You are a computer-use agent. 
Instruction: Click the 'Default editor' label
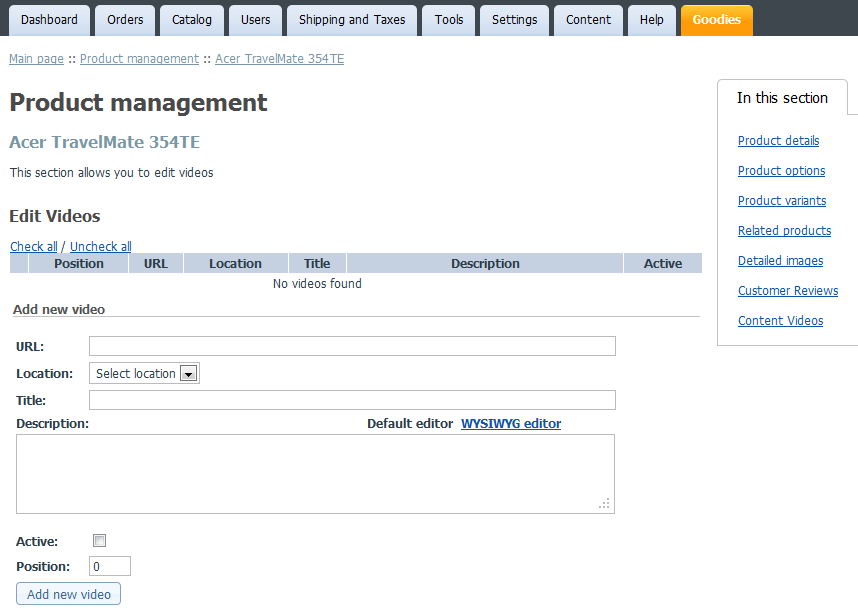(410, 424)
